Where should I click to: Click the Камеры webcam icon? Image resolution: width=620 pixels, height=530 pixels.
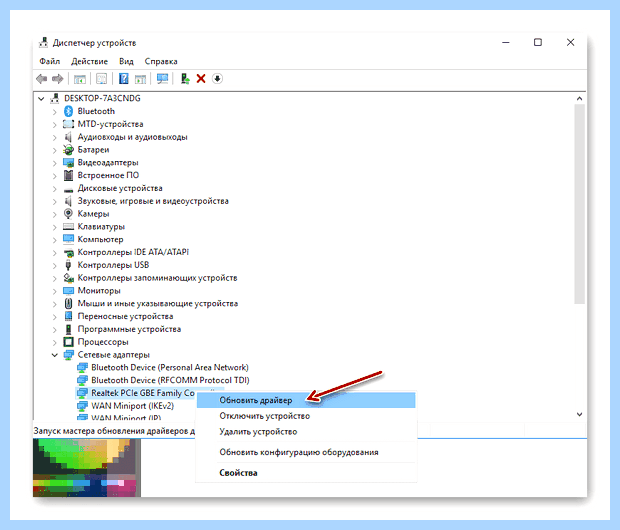point(68,214)
